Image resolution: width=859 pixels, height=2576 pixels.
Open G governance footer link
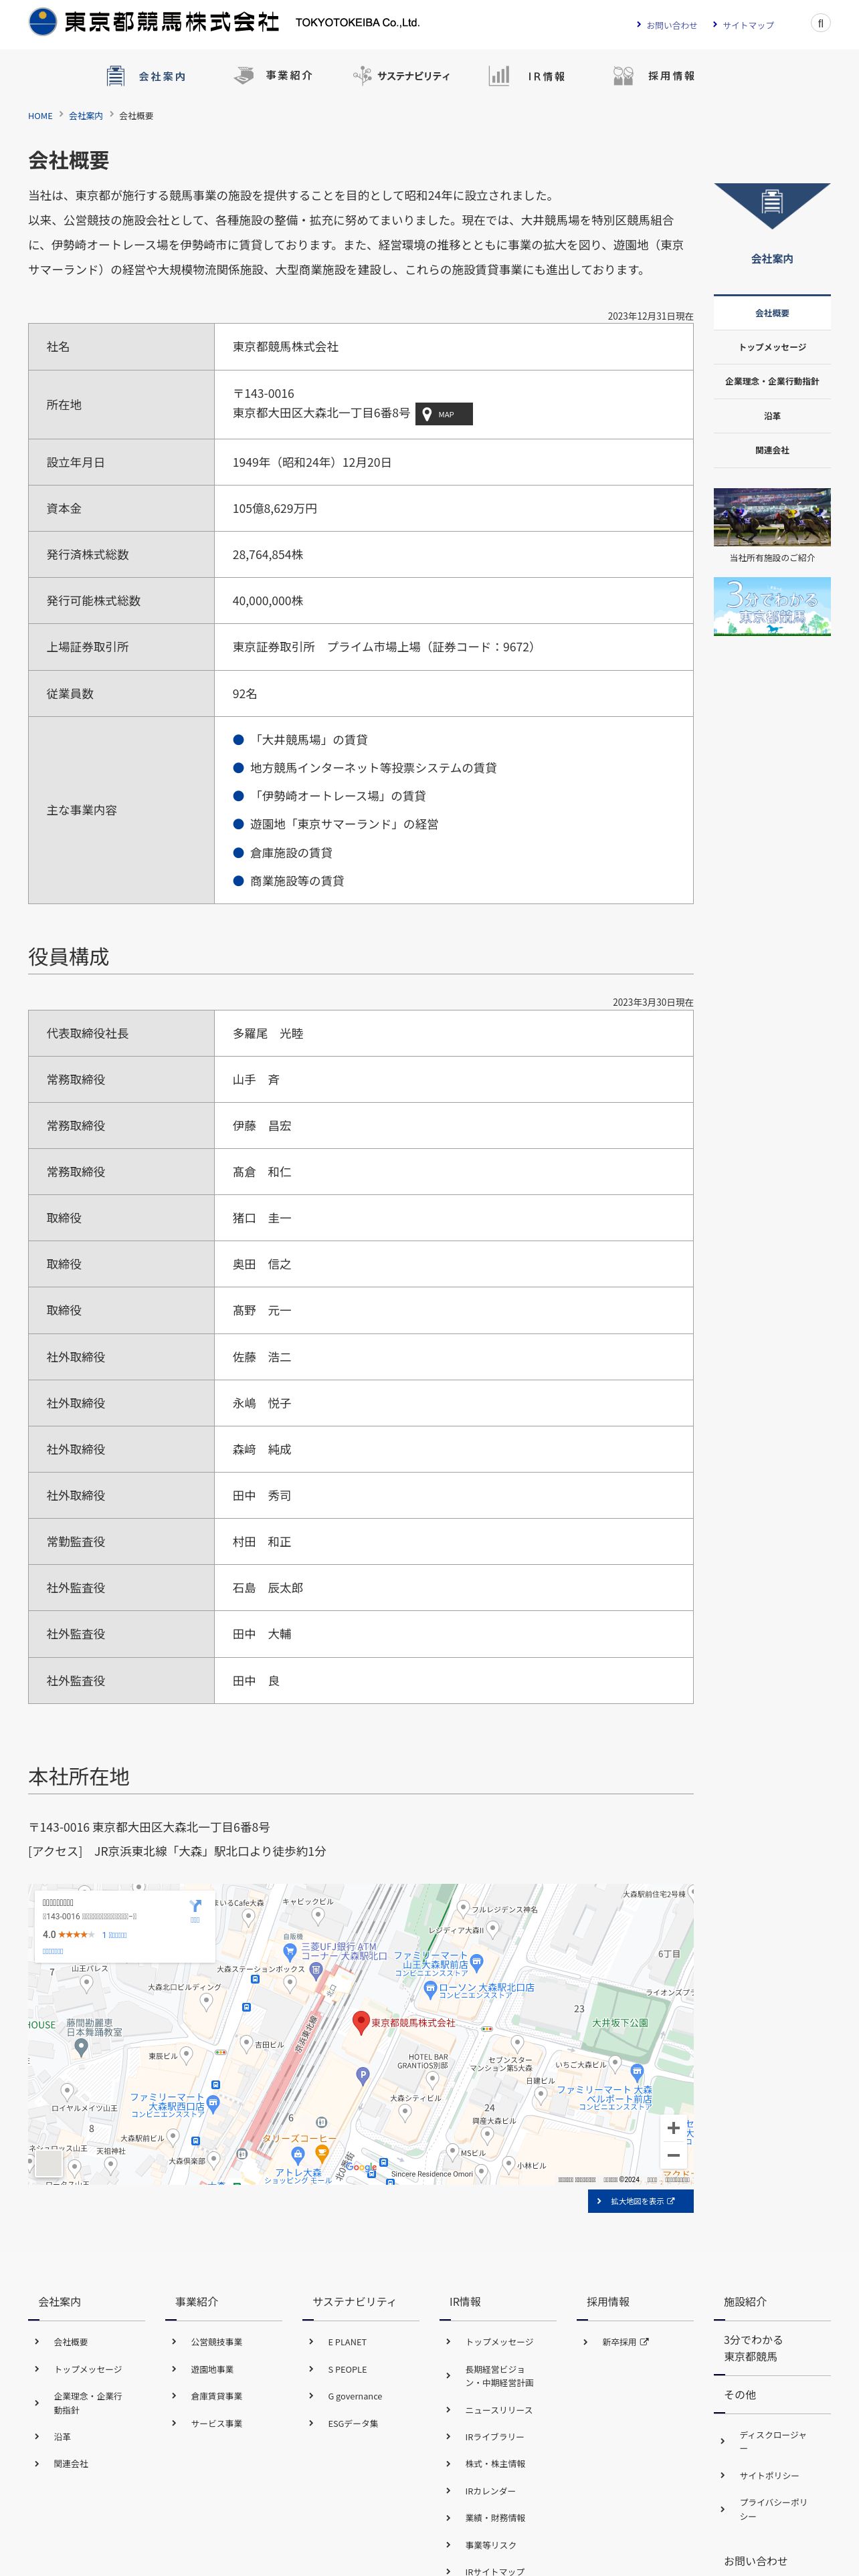[x=355, y=2396]
